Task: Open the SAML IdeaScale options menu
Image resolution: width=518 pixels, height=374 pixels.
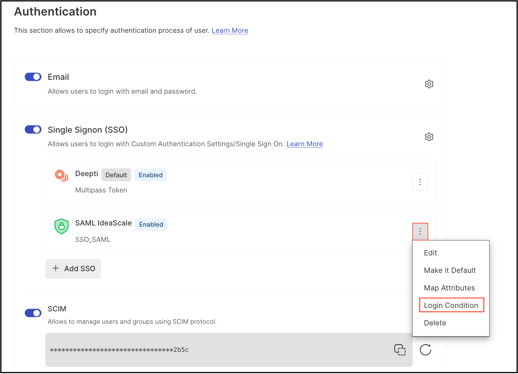Action: point(420,231)
